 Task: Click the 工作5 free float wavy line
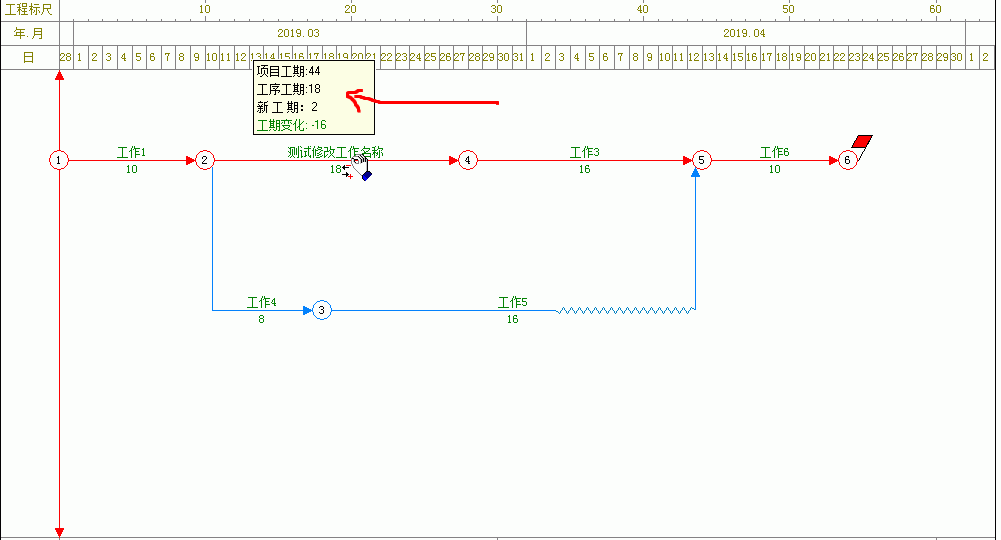point(625,310)
